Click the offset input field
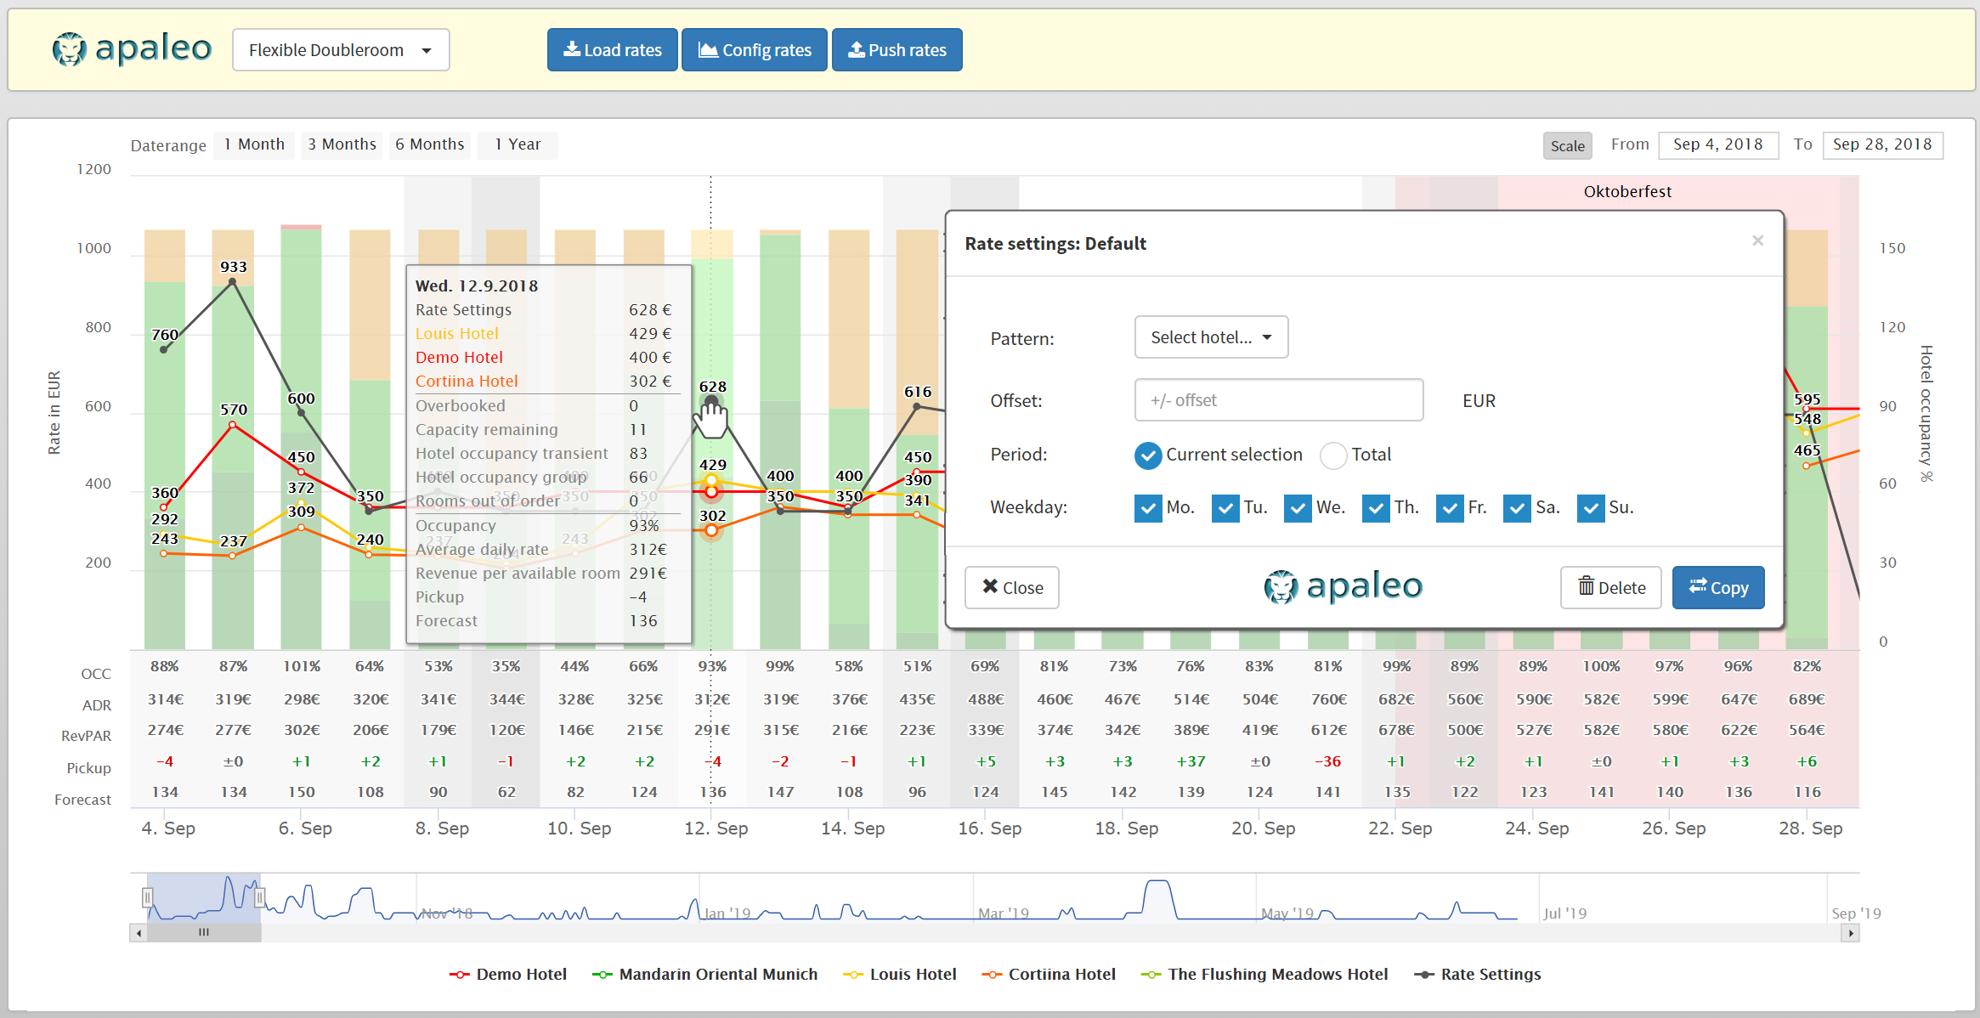1980x1018 pixels. pyautogui.click(x=1278, y=400)
